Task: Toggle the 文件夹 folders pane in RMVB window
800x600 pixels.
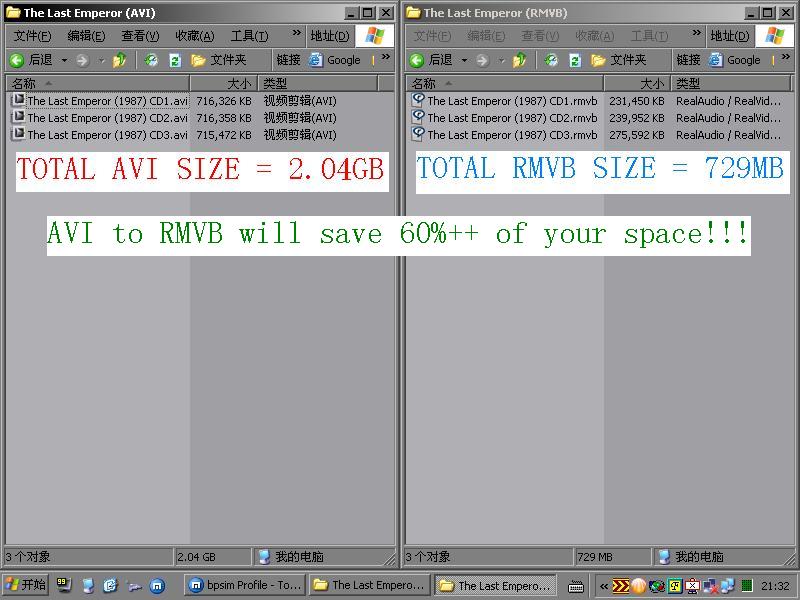Action: (618, 60)
